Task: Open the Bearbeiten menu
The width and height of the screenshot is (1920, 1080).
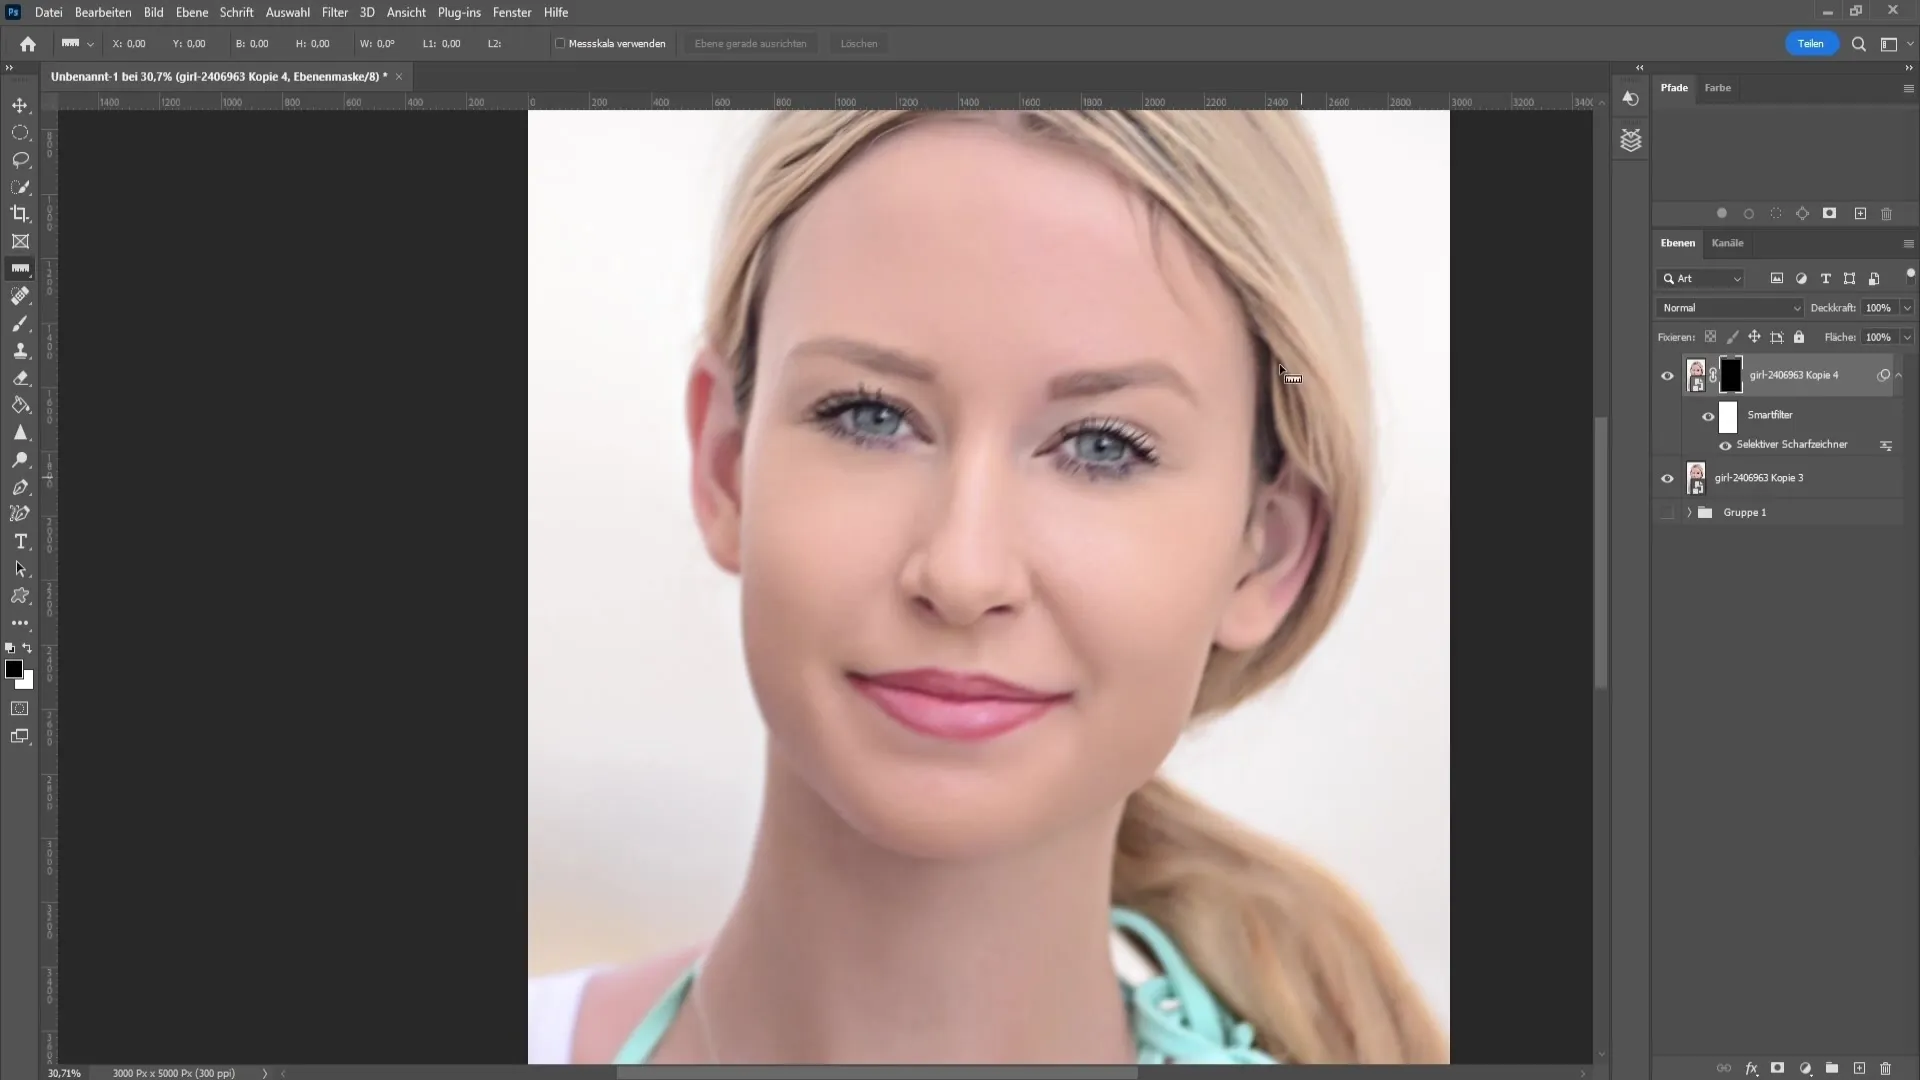Action: click(103, 12)
